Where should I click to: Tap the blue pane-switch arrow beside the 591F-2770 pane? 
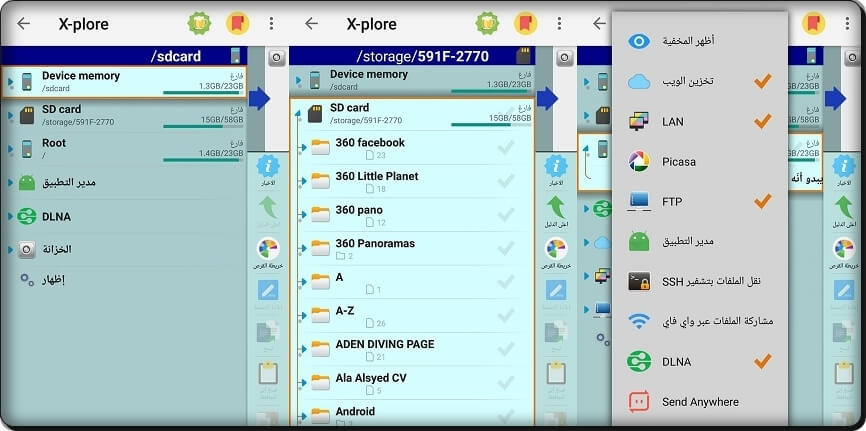pos(547,98)
